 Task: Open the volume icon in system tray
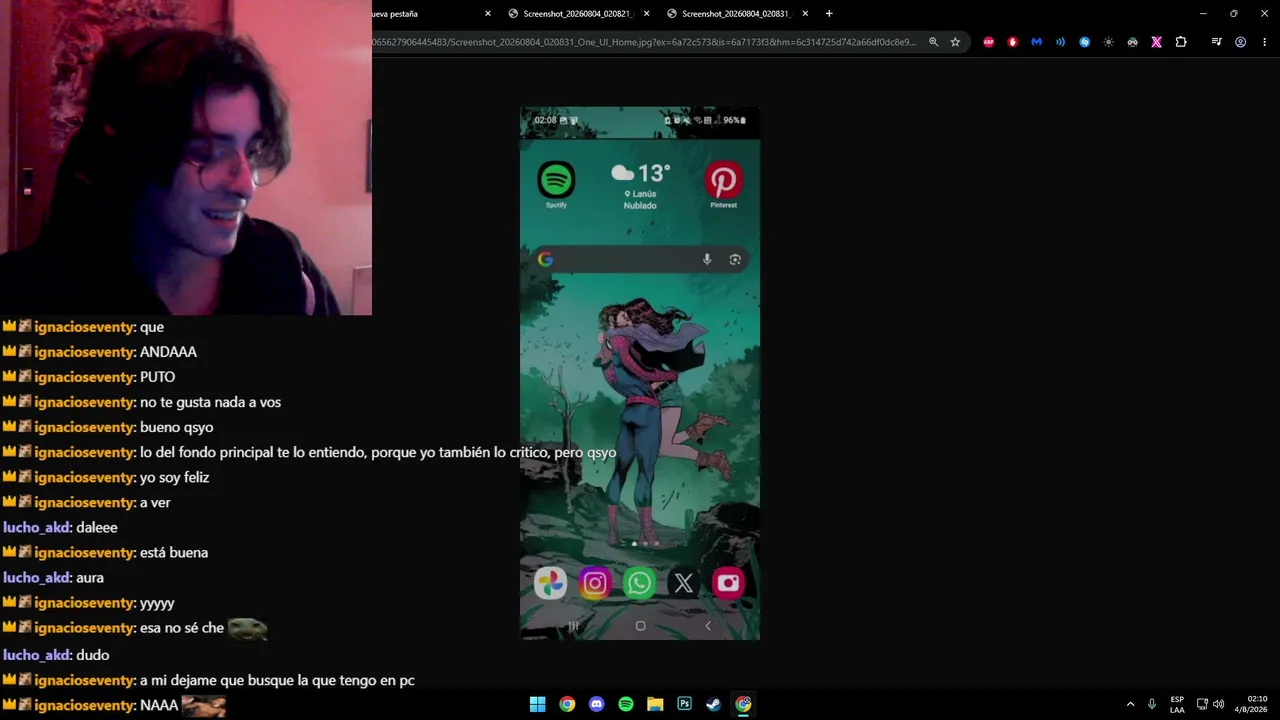(1218, 704)
